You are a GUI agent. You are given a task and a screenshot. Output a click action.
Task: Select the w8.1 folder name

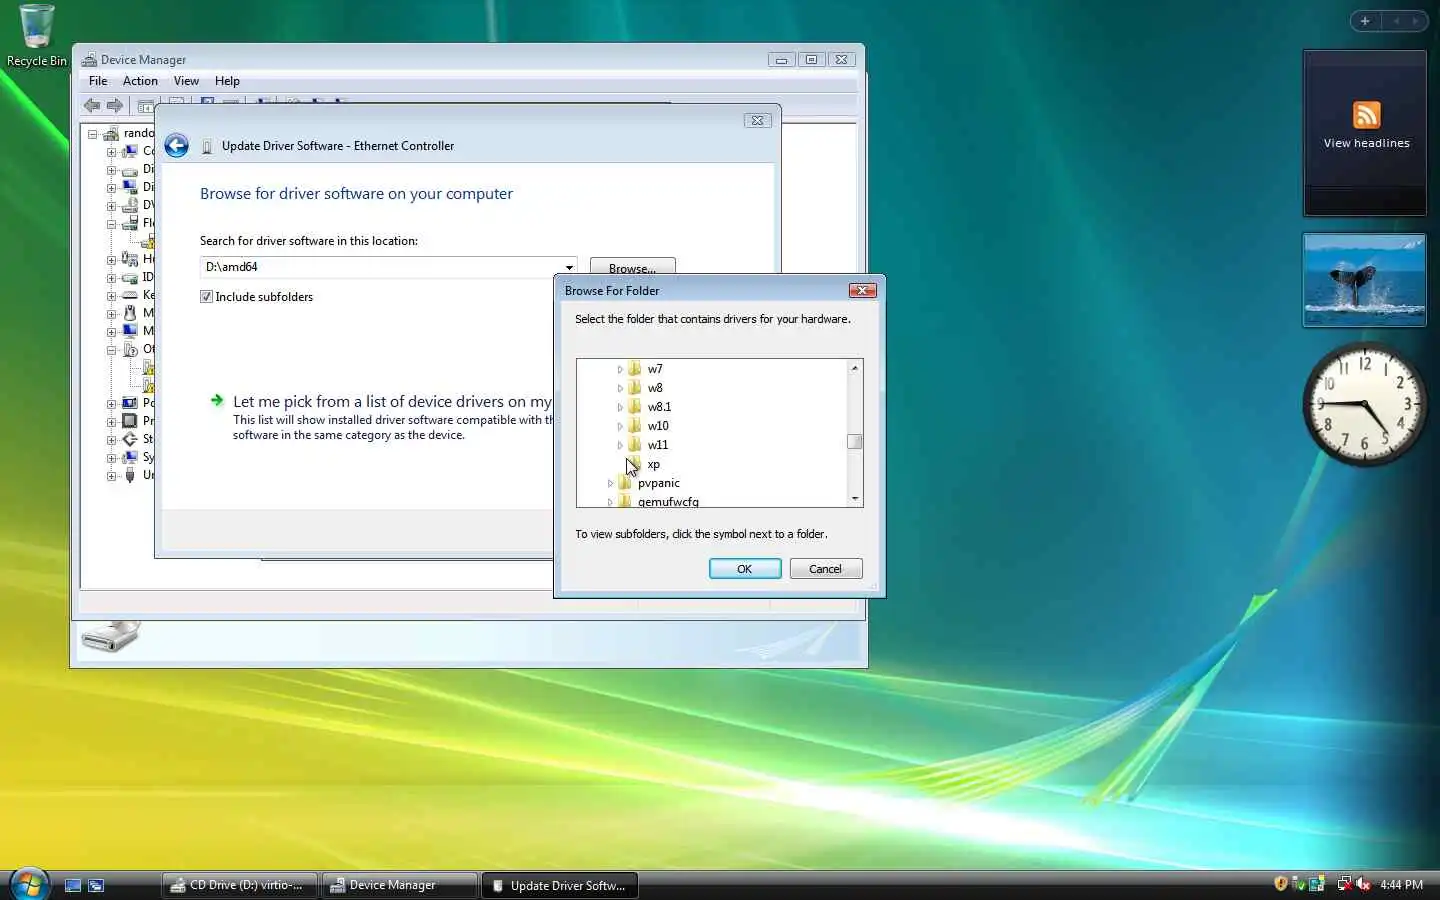point(659,407)
